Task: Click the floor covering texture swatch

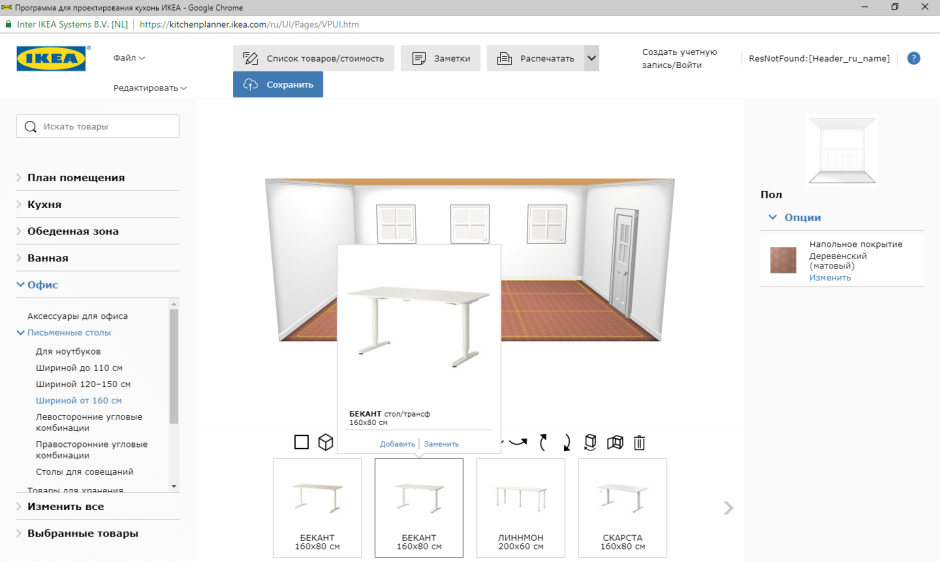Action: click(x=783, y=260)
